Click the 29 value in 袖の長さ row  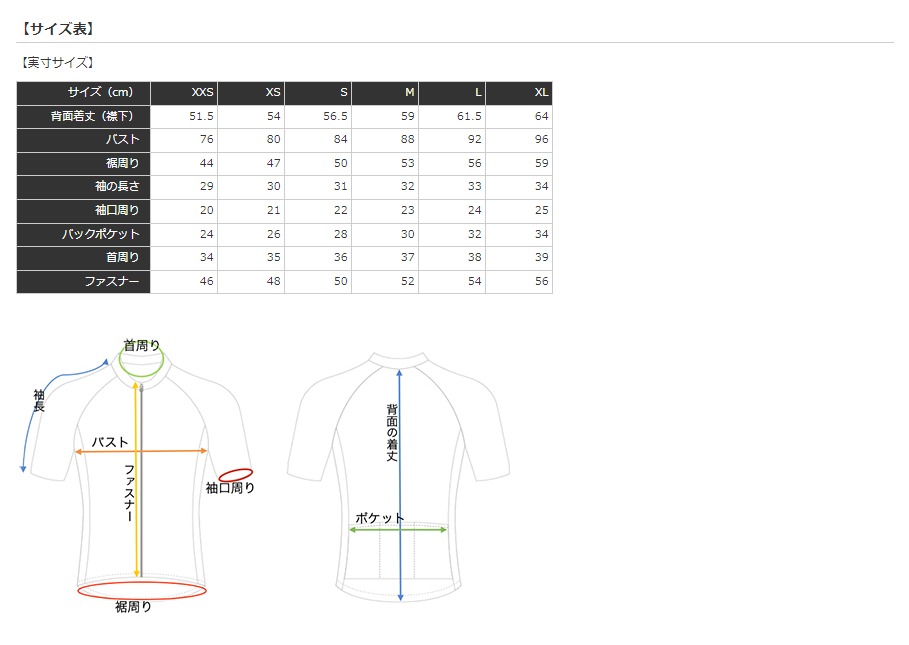point(206,187)
